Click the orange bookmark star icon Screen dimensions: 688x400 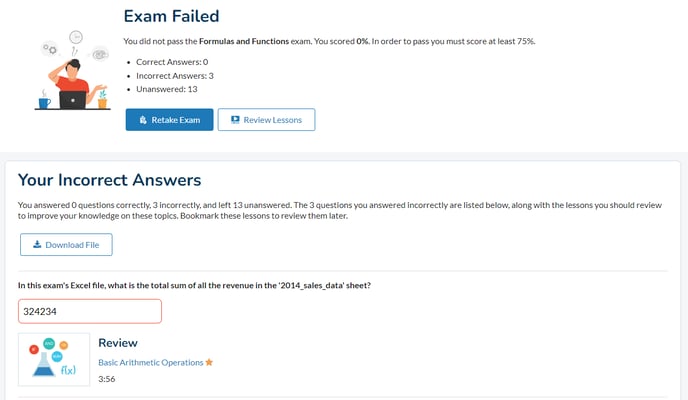point(209,362)
